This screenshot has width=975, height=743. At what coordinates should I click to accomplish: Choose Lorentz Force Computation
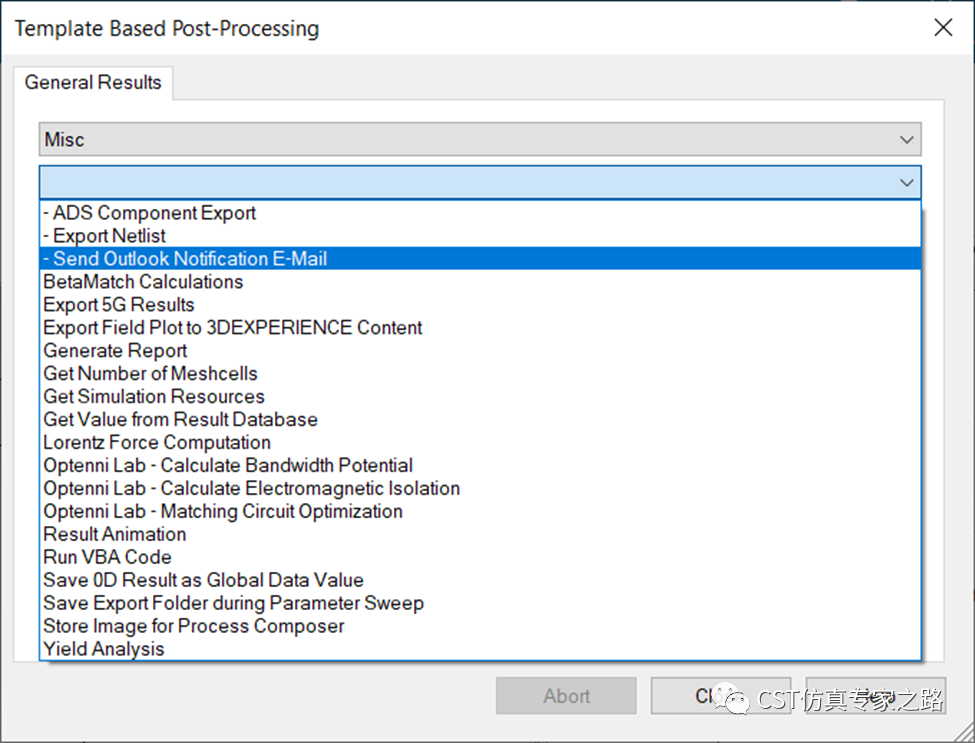point(479,443)
